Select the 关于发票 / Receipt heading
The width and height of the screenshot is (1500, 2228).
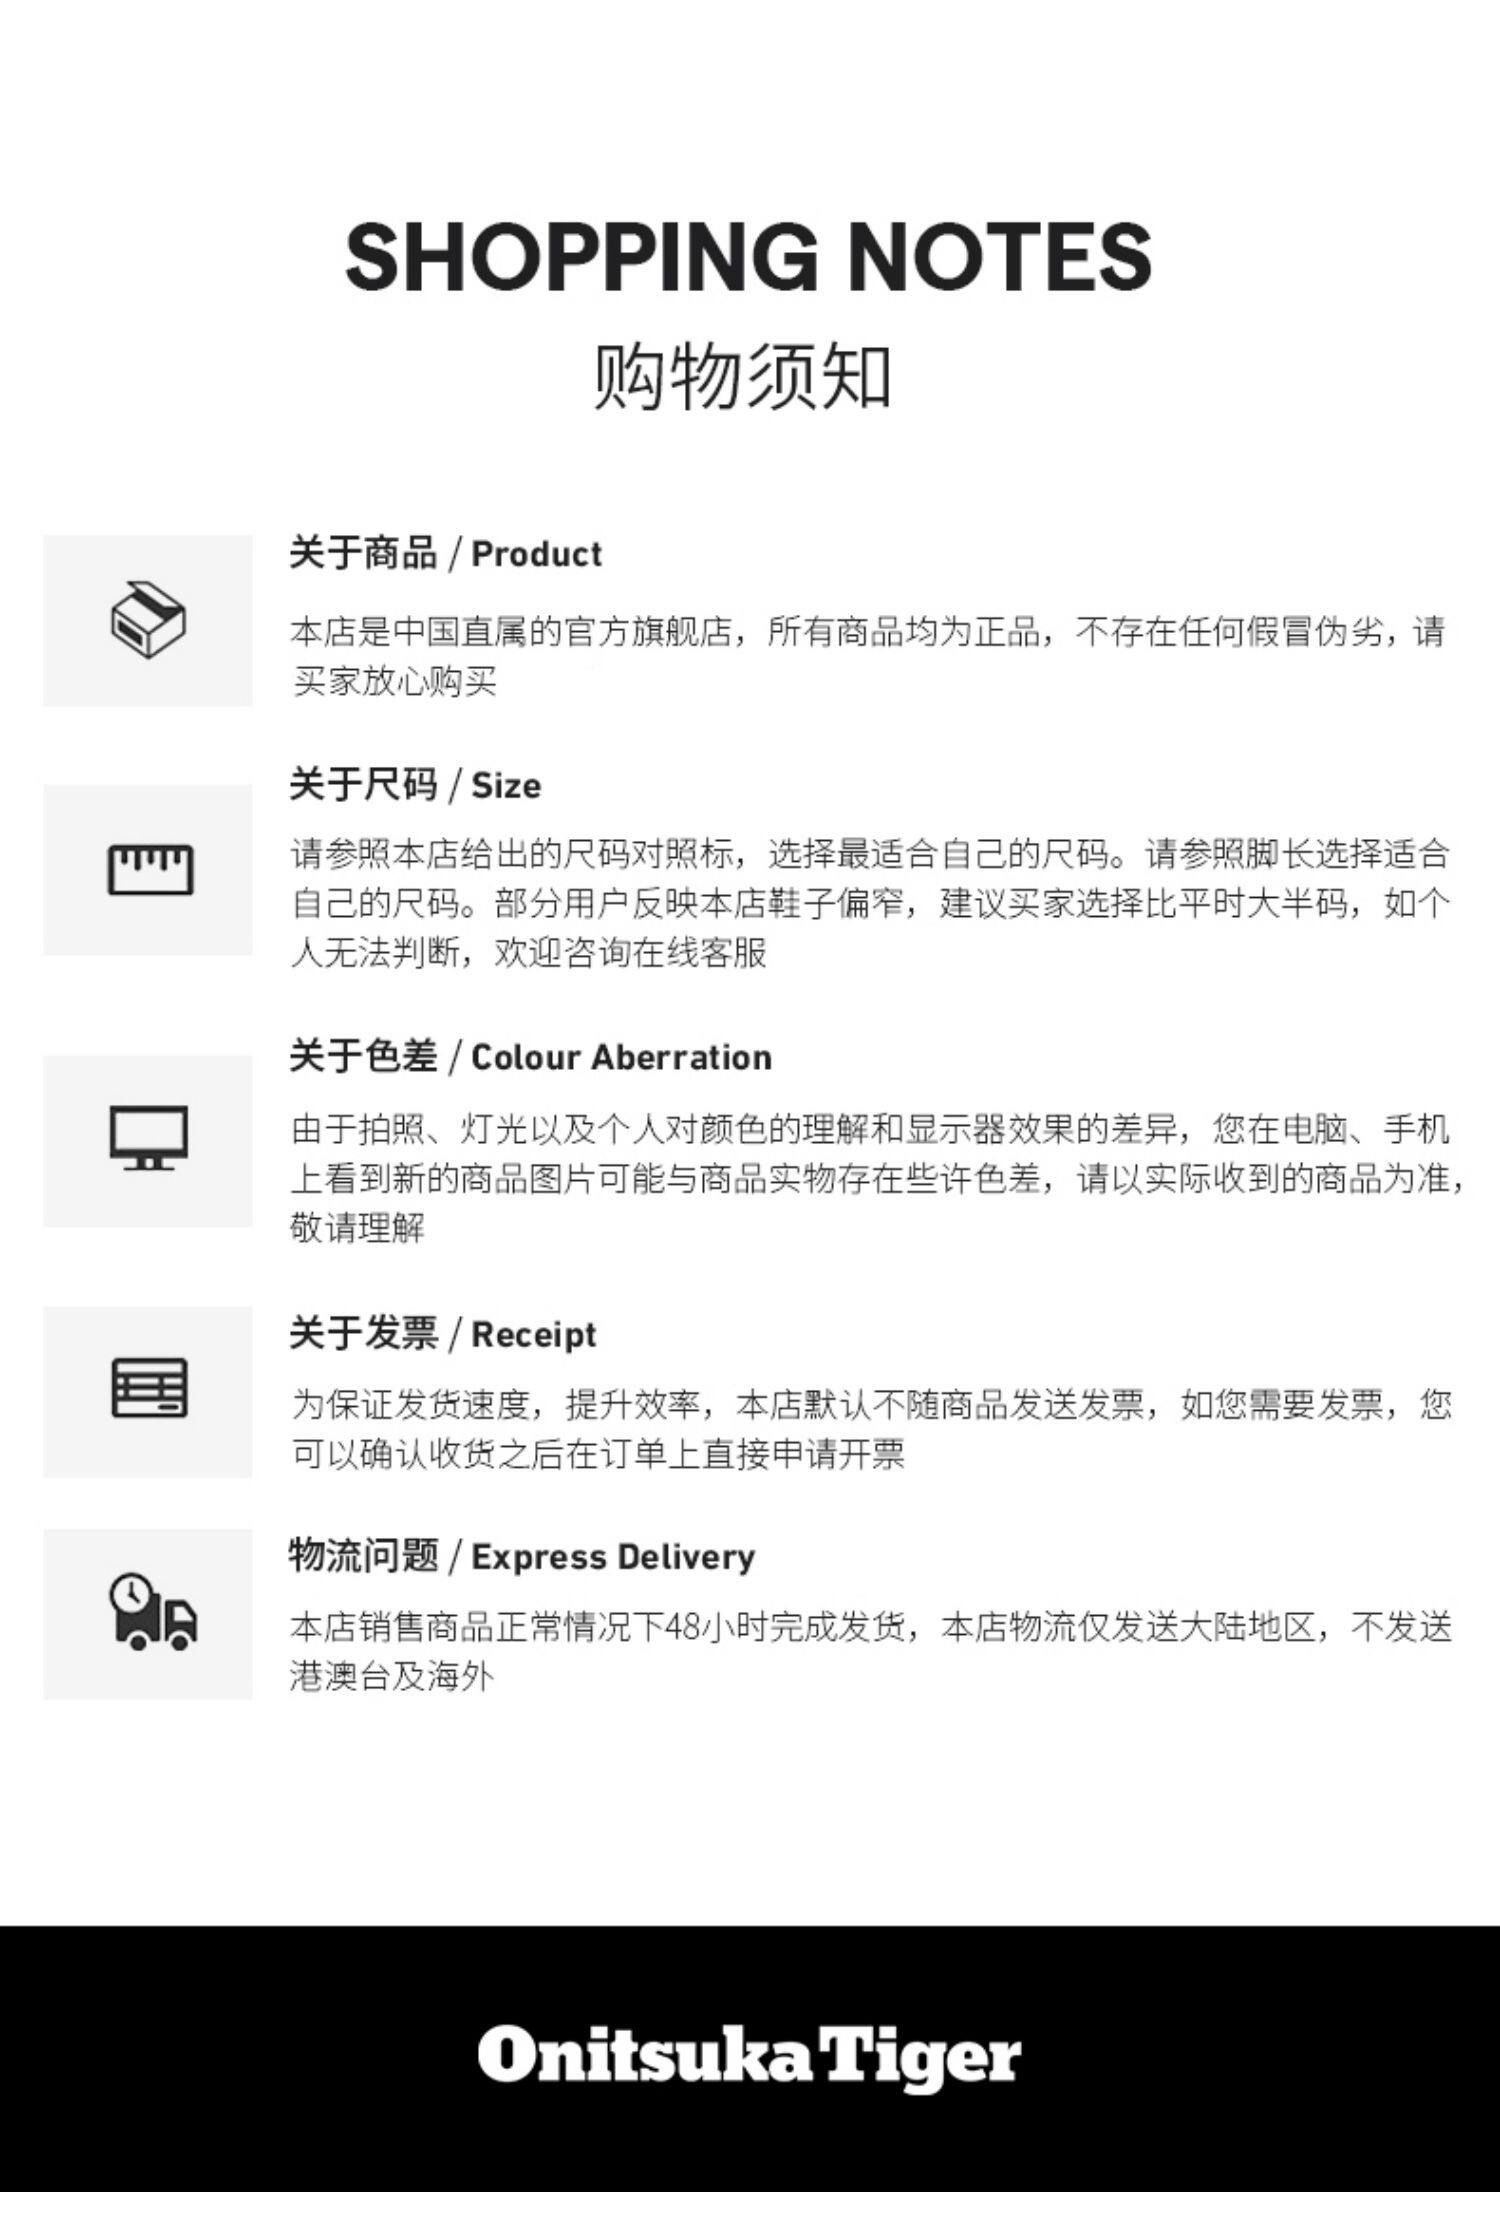tap(443, 1334)
